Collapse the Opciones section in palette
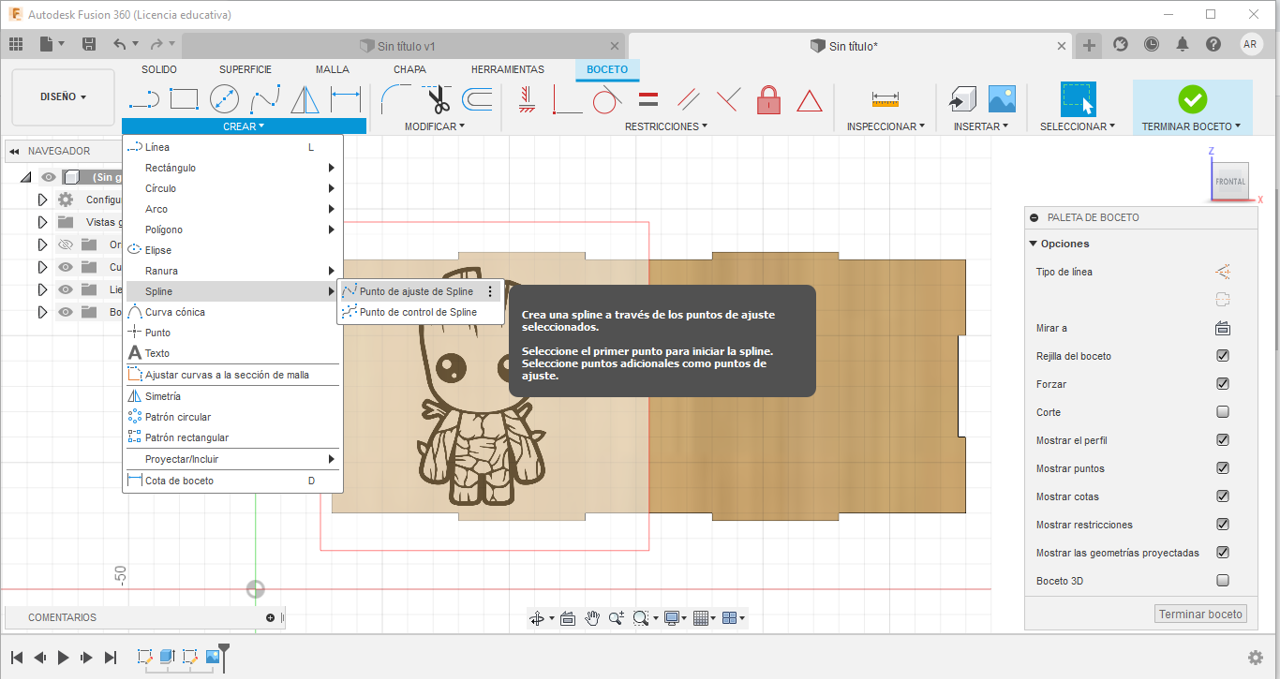 tap(1033, 244)
